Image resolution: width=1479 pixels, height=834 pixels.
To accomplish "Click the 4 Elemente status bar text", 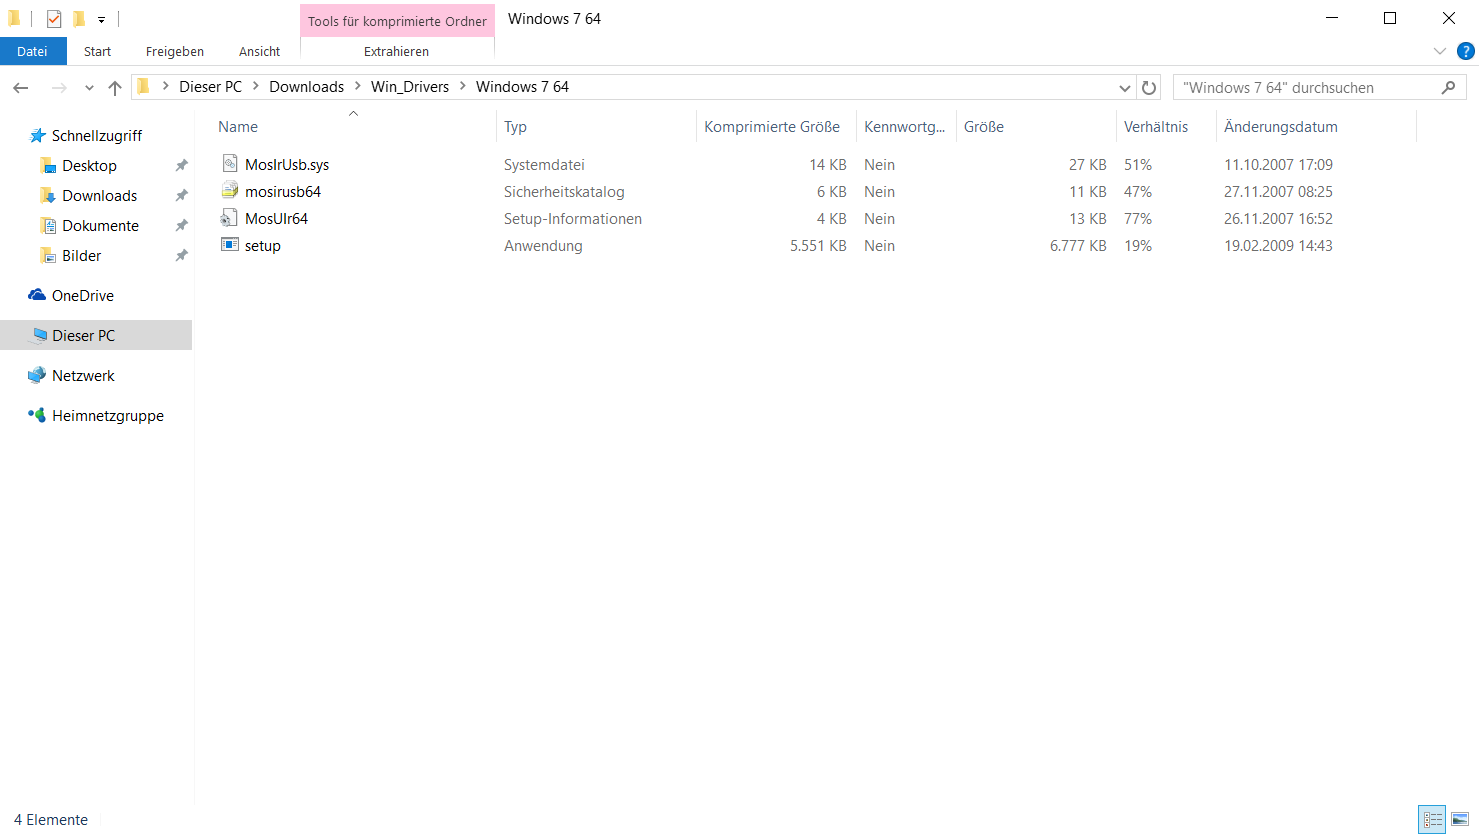I will [51, 820].
